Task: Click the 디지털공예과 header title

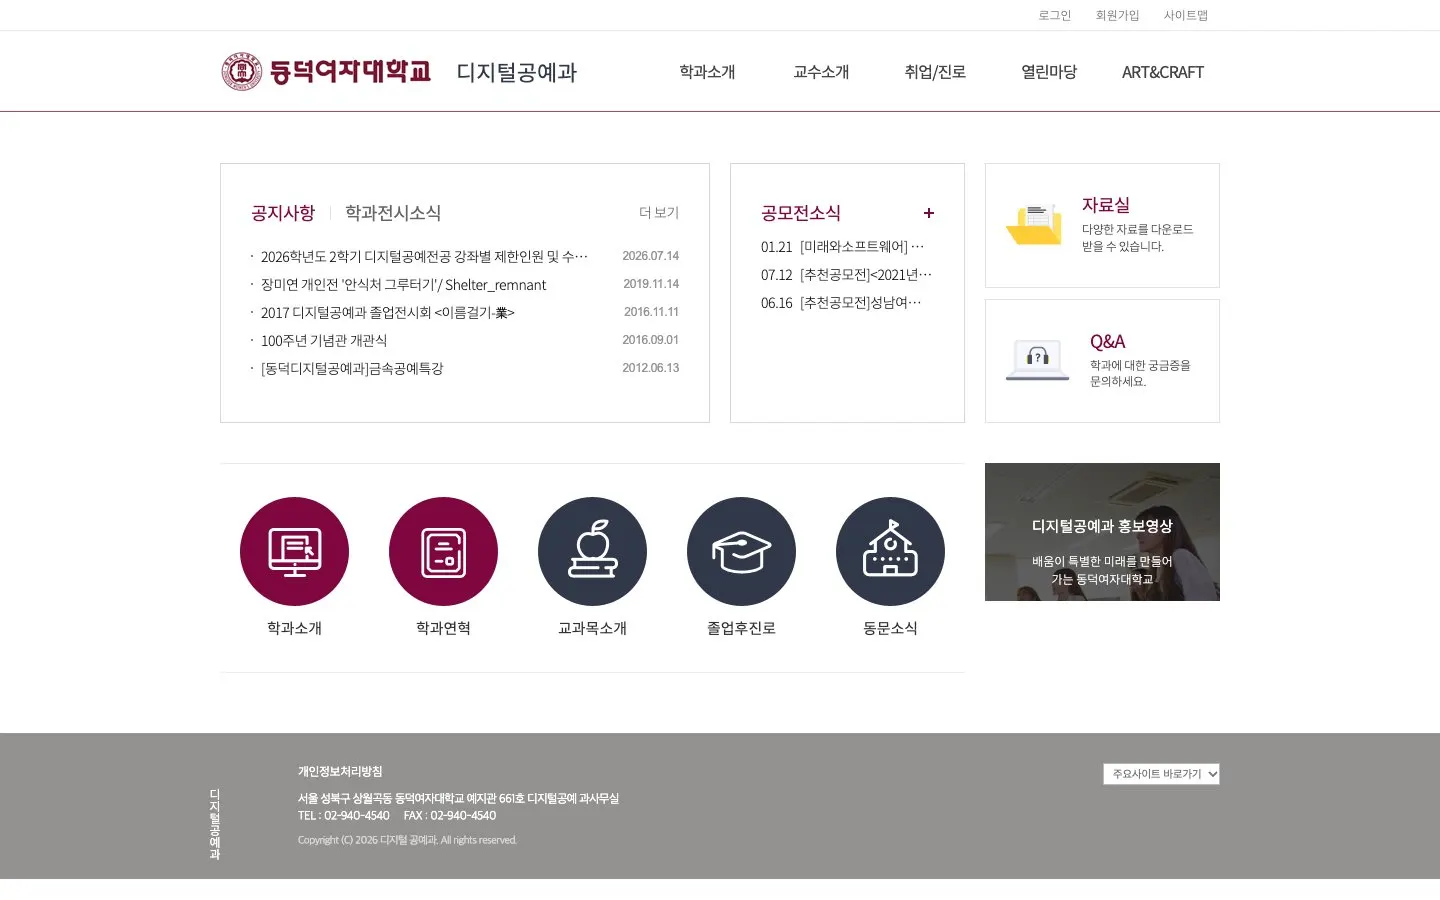Action: pyautogui.click(x=517, y=72)
